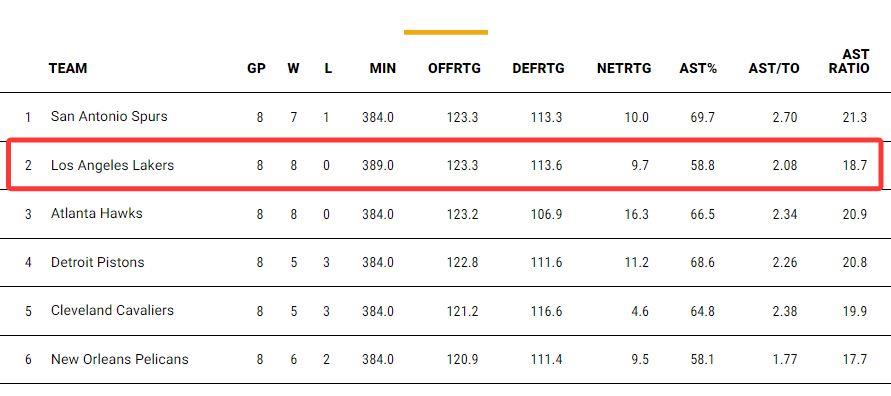Sort table by OFFRTG column header
Viewport: 891px width, 396px height.
[454, 69]
